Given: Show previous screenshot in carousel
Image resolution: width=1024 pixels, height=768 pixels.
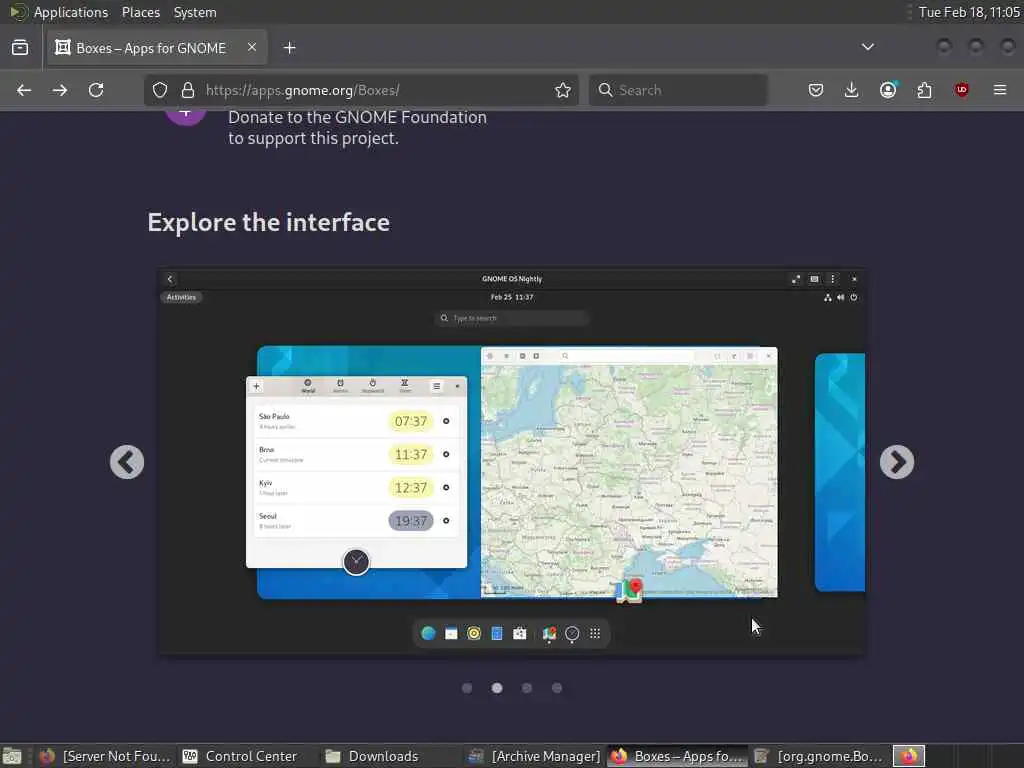Looking at the screenshot, I should click(x=127, y=462).
